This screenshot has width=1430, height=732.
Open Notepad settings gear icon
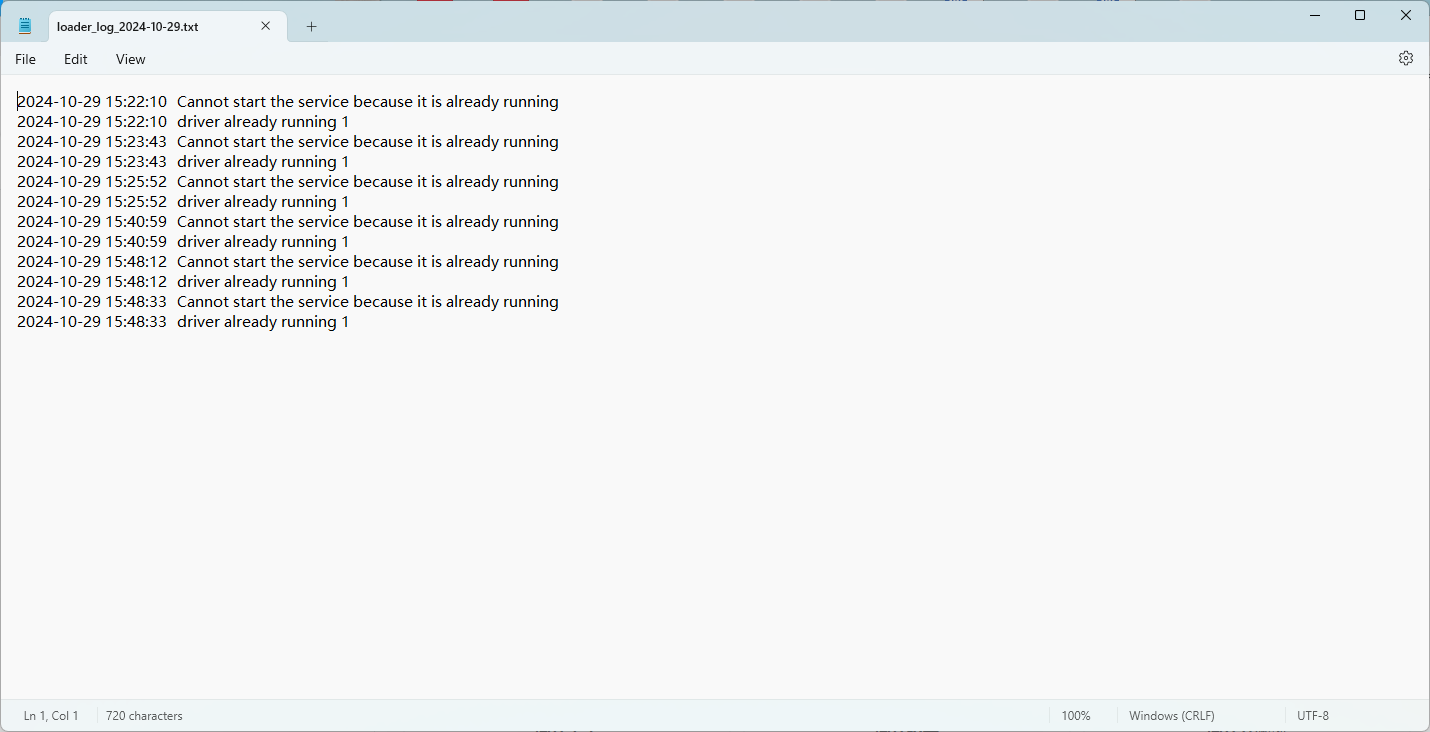tap(1405, 58)
